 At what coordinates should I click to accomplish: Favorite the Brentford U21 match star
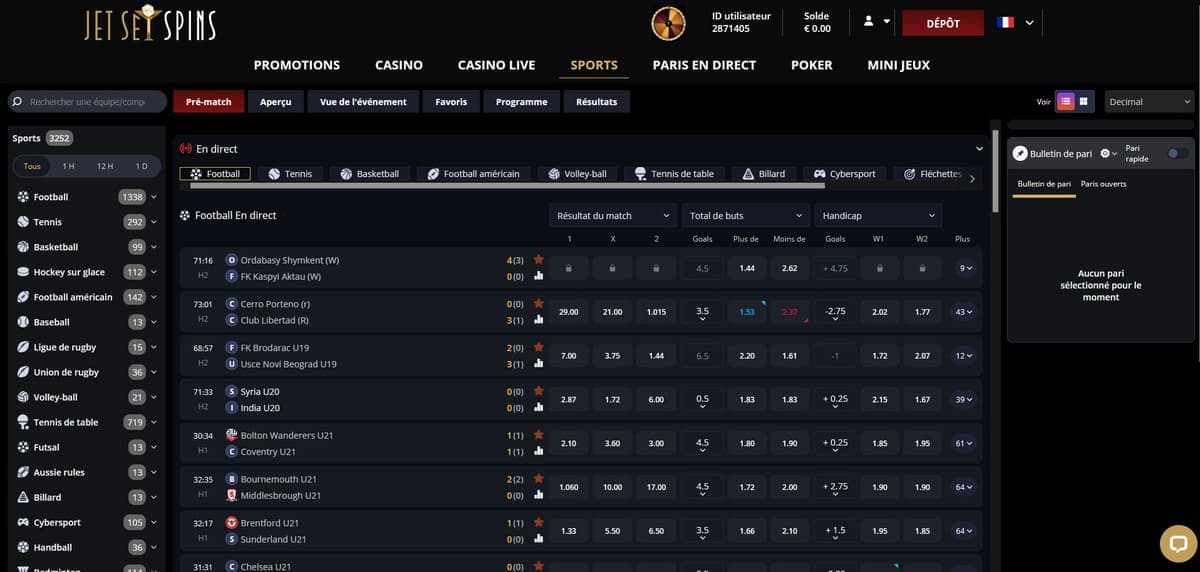click(539, 522)
